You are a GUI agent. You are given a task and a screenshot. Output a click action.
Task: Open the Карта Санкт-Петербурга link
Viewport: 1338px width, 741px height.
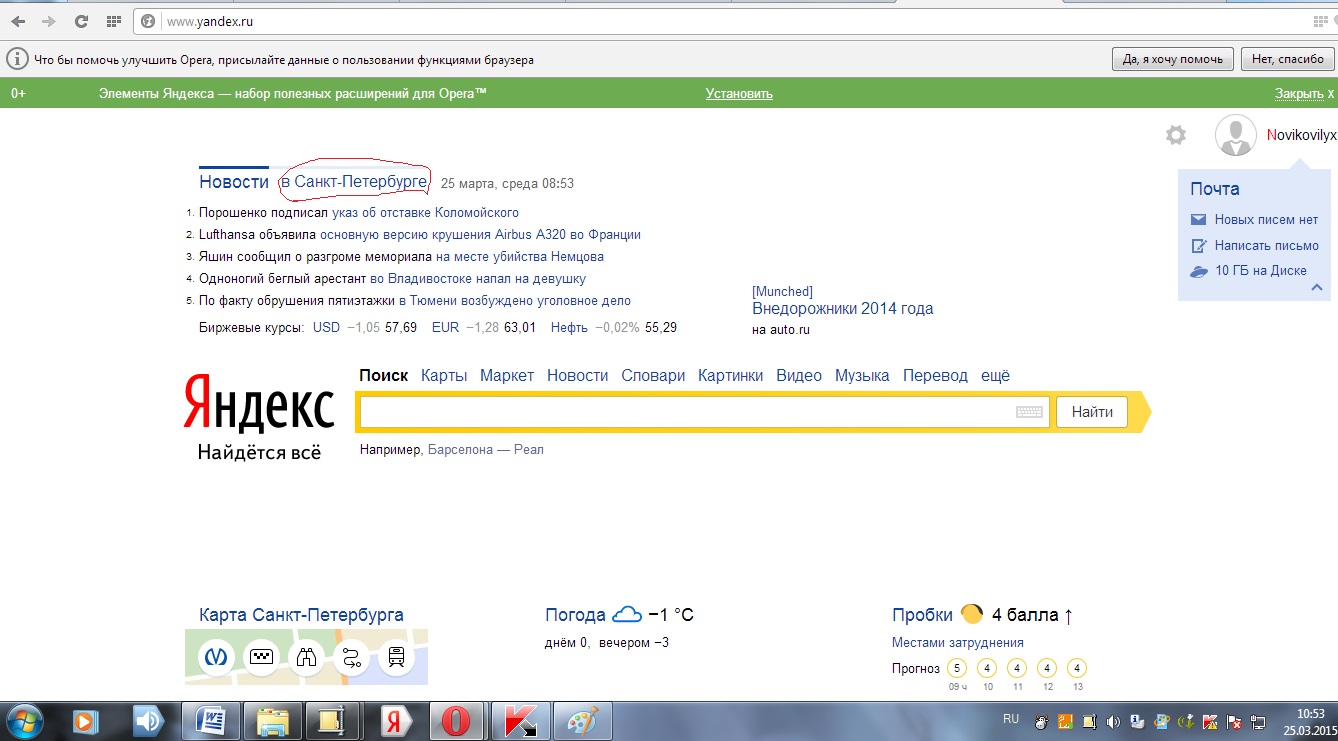[x=301, y=615]
